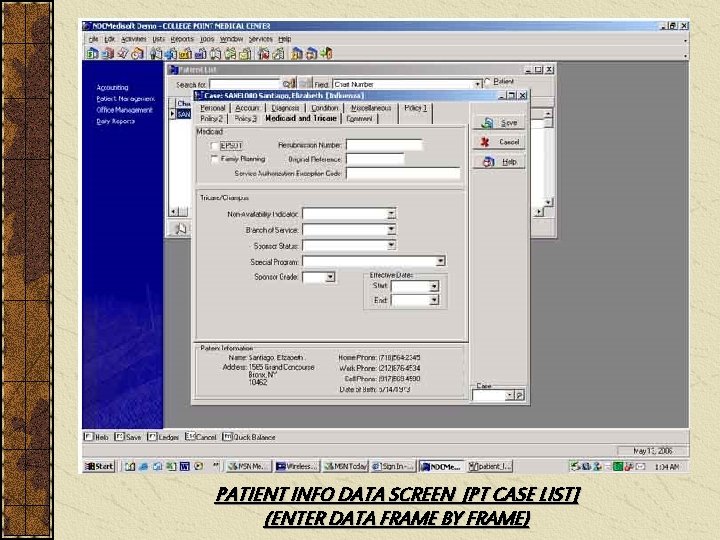
Task: Click the fourth main toolbar icon with orange circle
Action: 137,53
